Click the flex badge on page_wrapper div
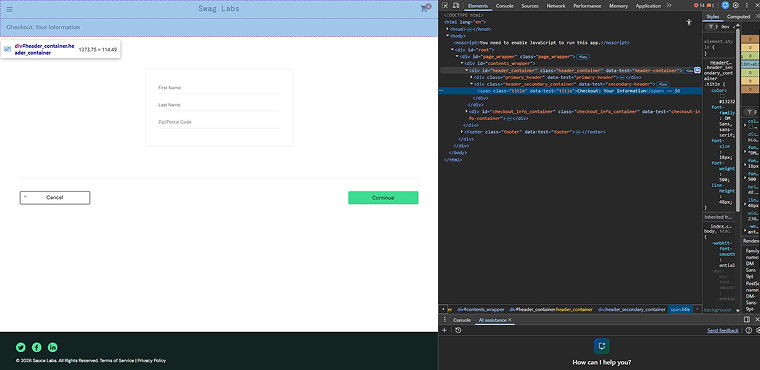This screenshot has height=370, width=760. (x=583, y=57)
